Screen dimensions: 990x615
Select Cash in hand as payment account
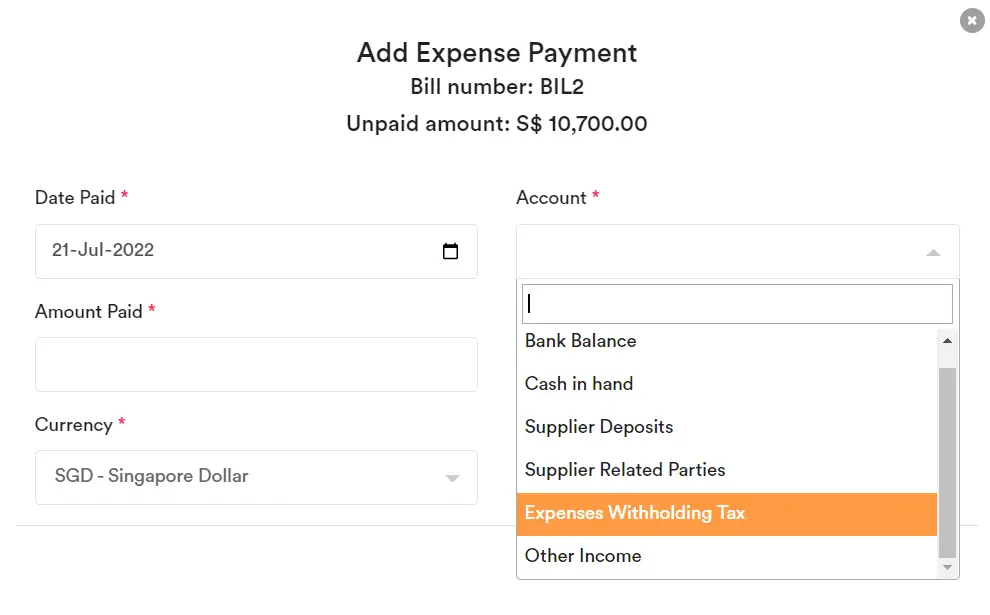[579, 384]
